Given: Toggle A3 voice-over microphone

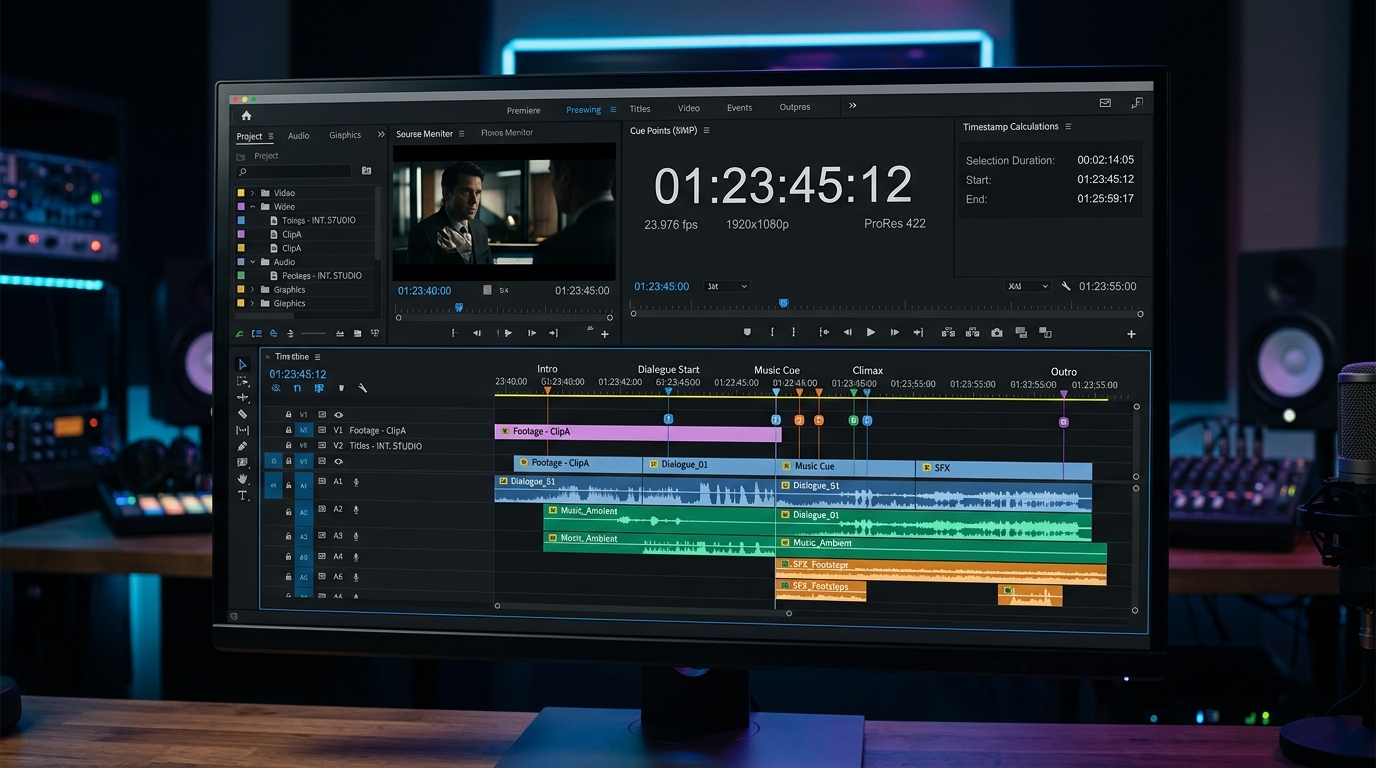Looking at the screenshot, I should [x=356, y=536].
